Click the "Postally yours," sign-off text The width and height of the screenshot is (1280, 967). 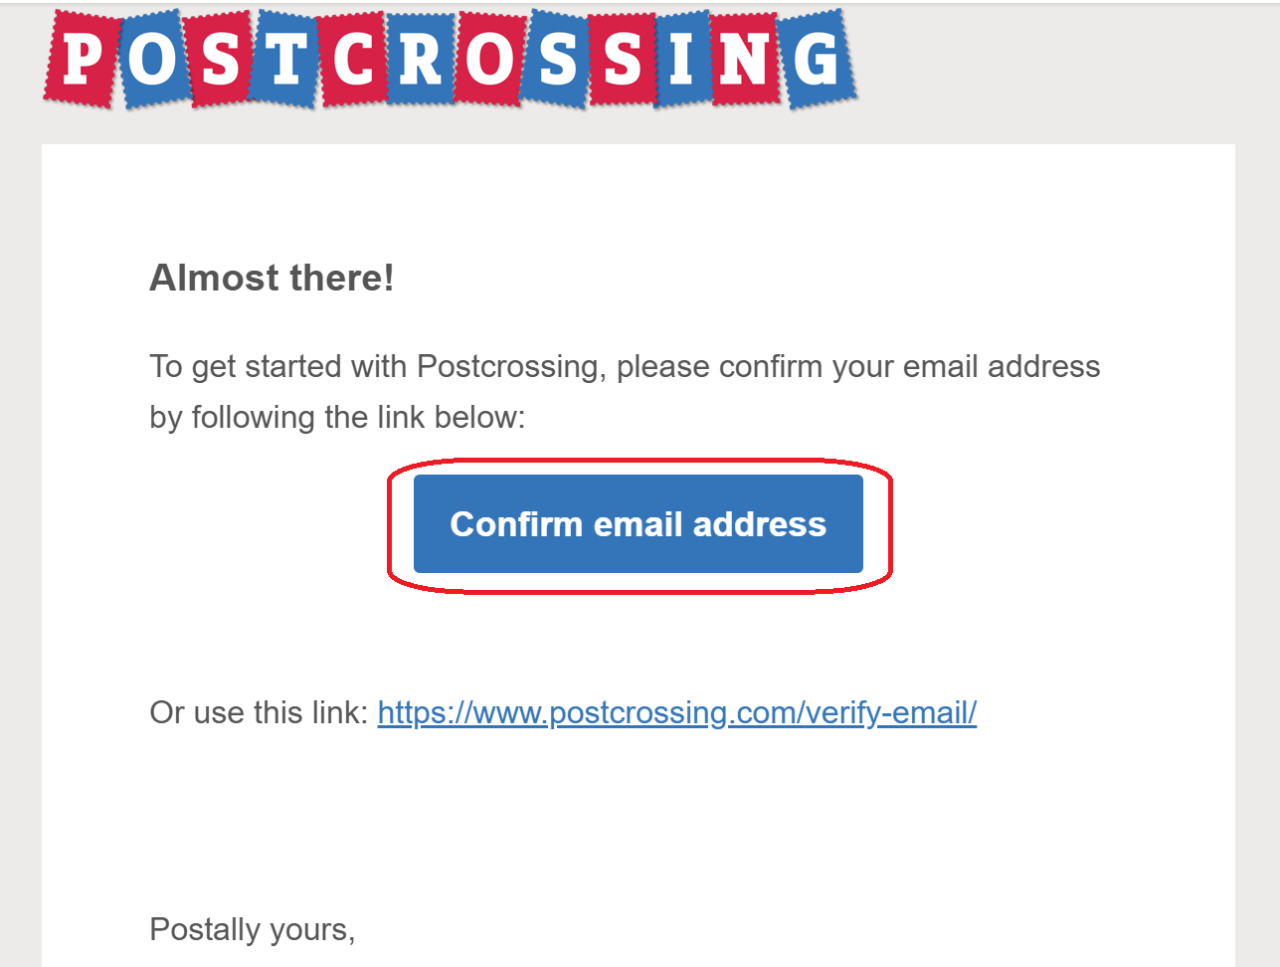point(252,929)
